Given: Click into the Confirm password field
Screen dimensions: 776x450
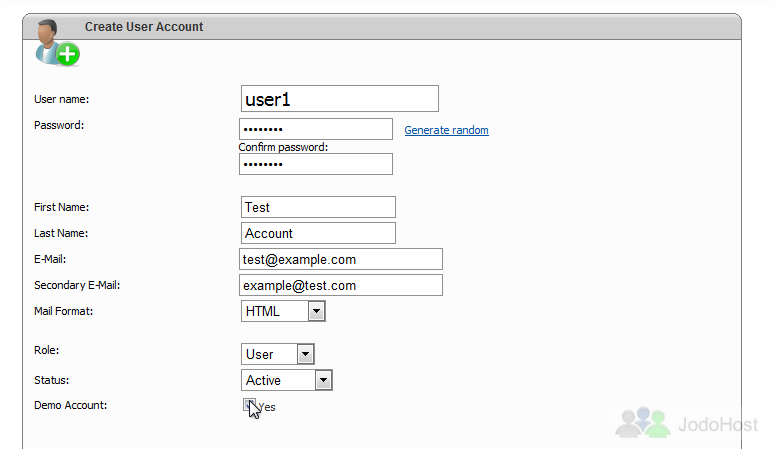Looking at the screenshot, I should pos(316,164).
